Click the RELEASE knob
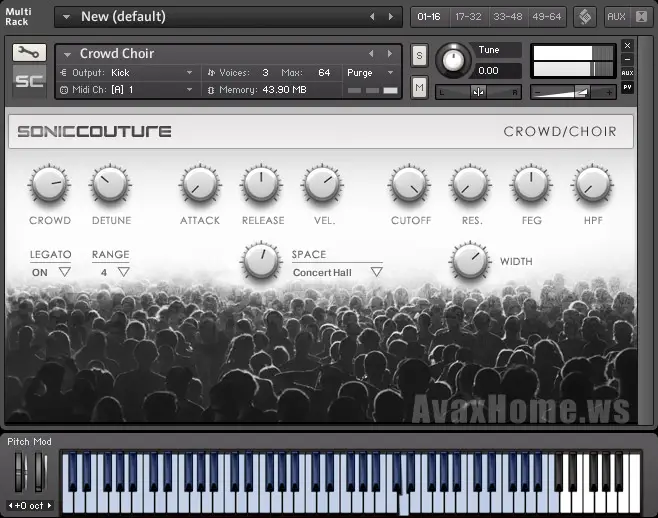 261,185
